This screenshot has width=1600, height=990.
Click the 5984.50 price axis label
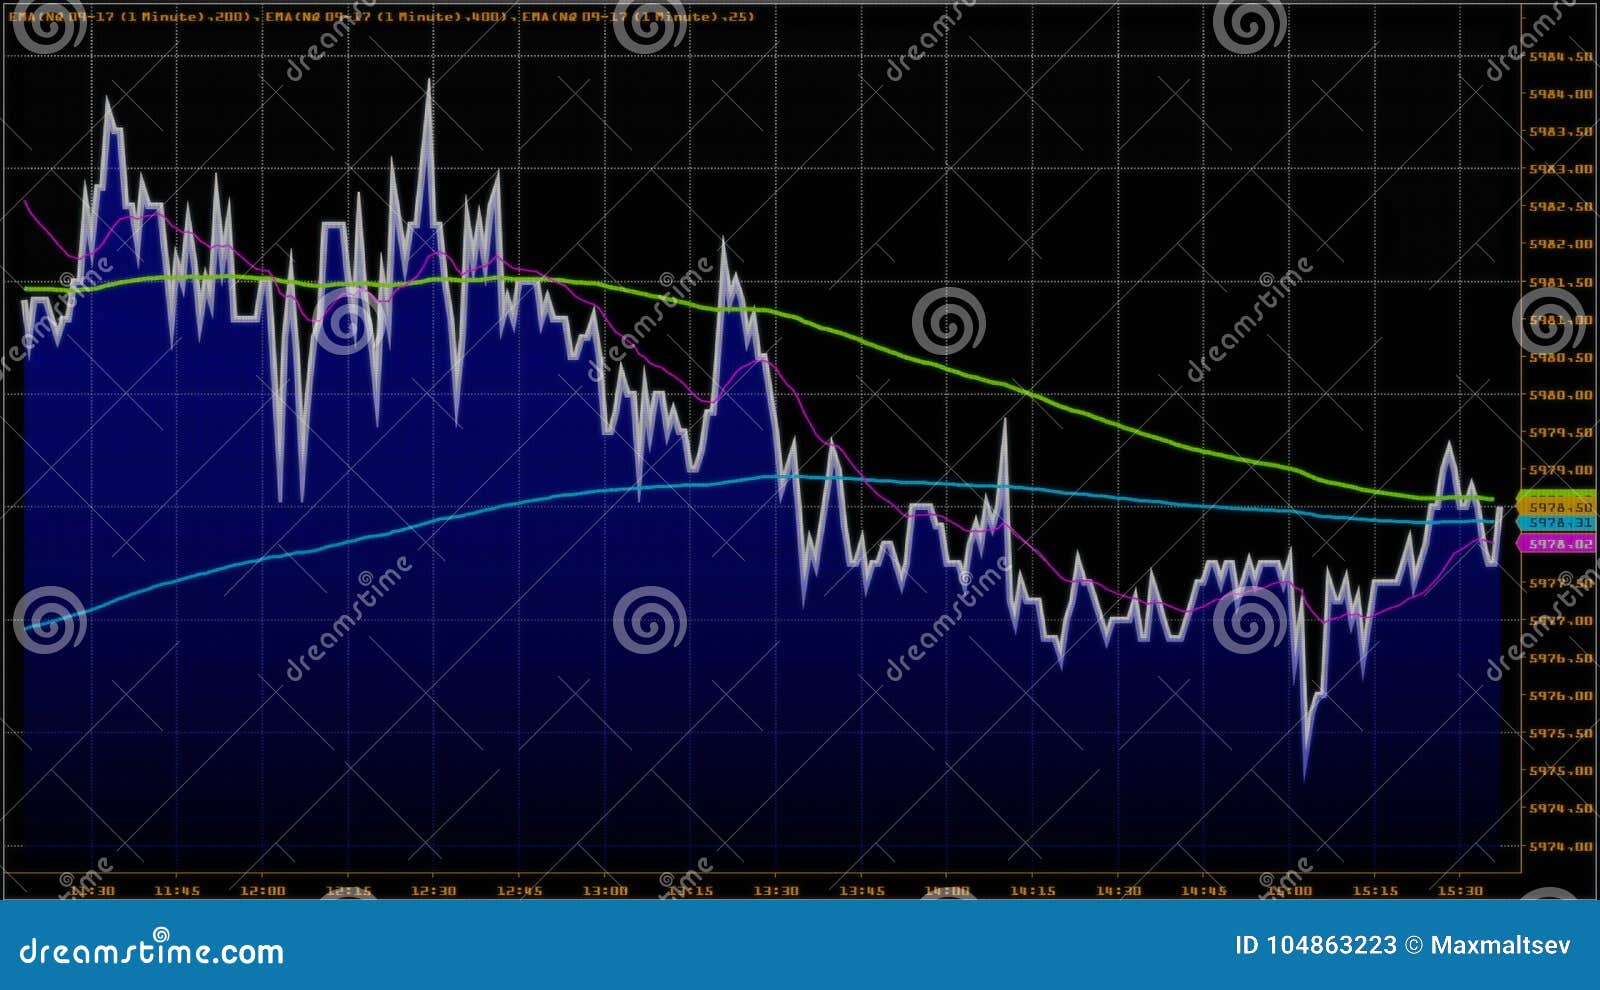point(1560,57)
